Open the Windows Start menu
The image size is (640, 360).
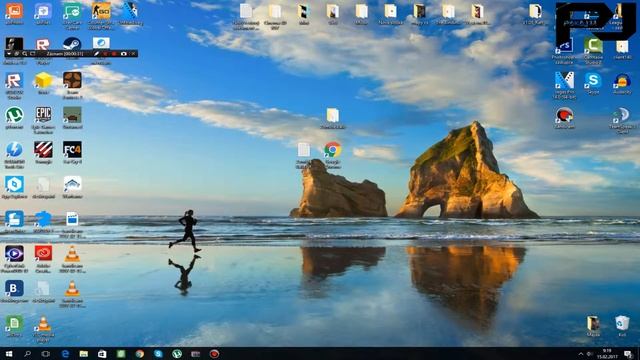pos(9,354)
